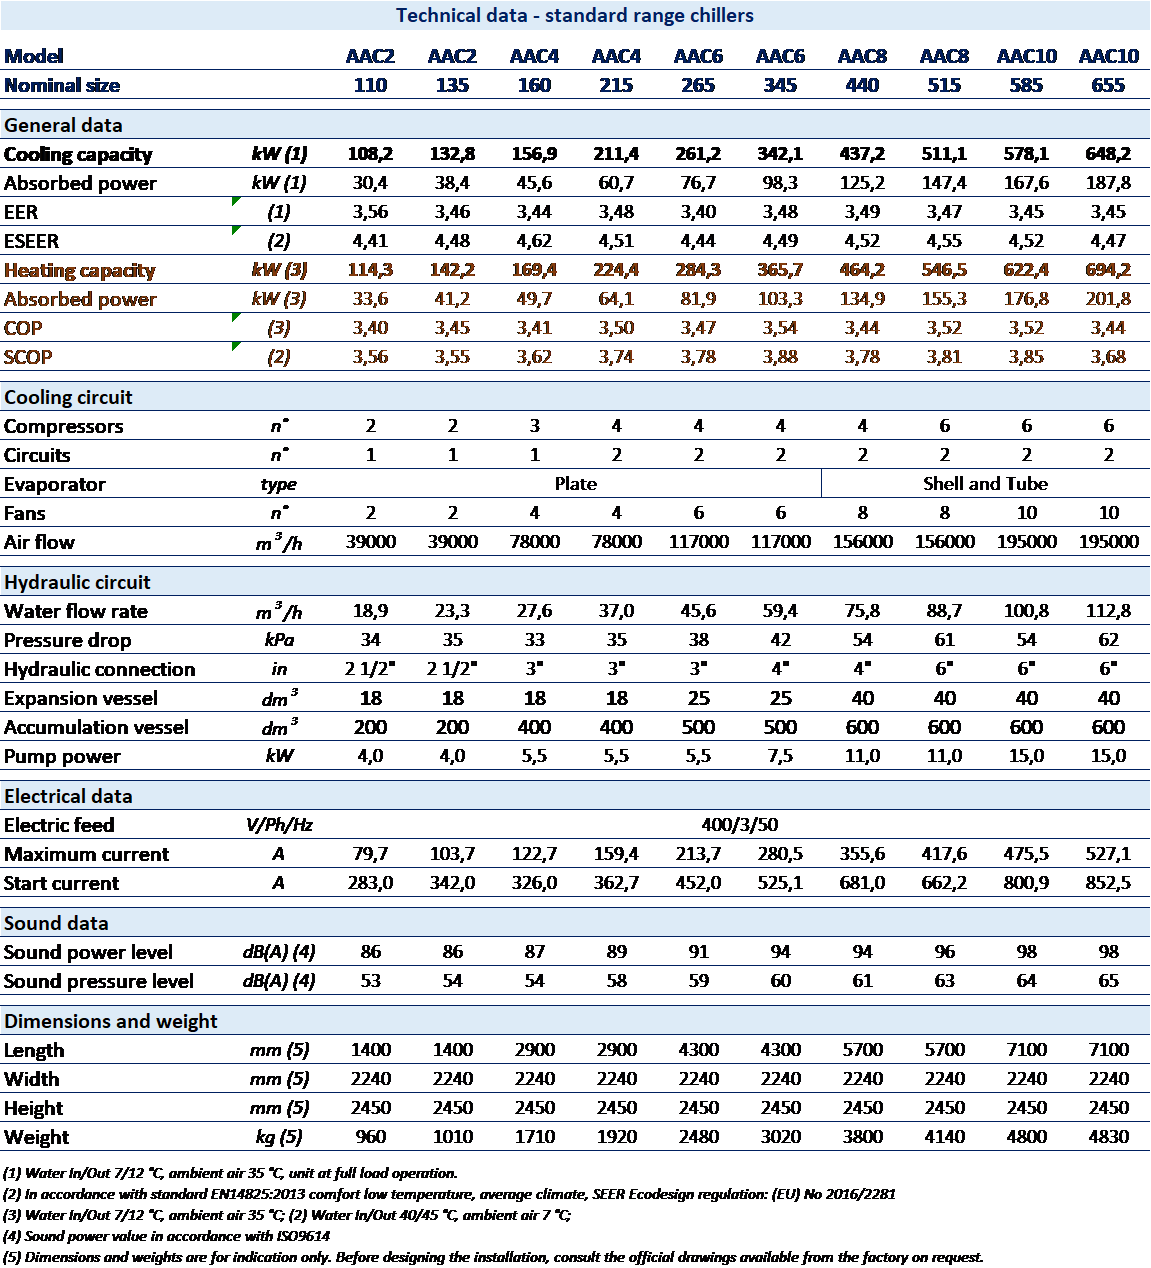Select the 'General data' section header

(63, 125)
